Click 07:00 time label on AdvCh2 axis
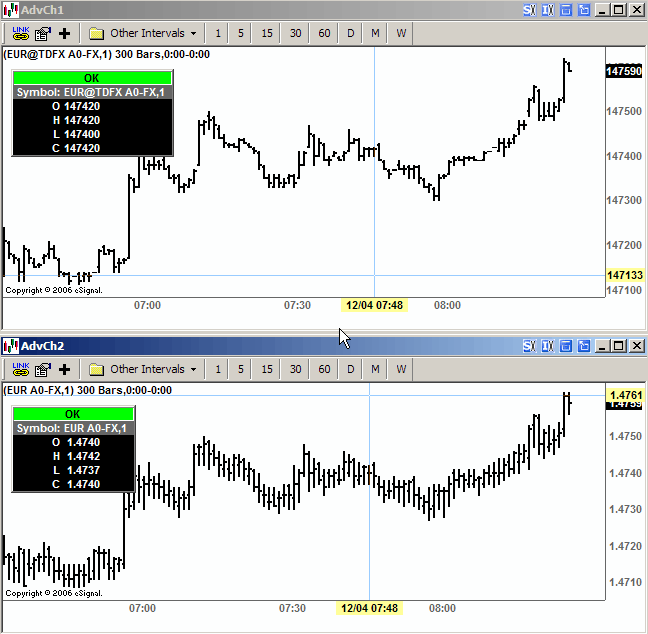Screen dimensions: 648x634 [142, 608]
